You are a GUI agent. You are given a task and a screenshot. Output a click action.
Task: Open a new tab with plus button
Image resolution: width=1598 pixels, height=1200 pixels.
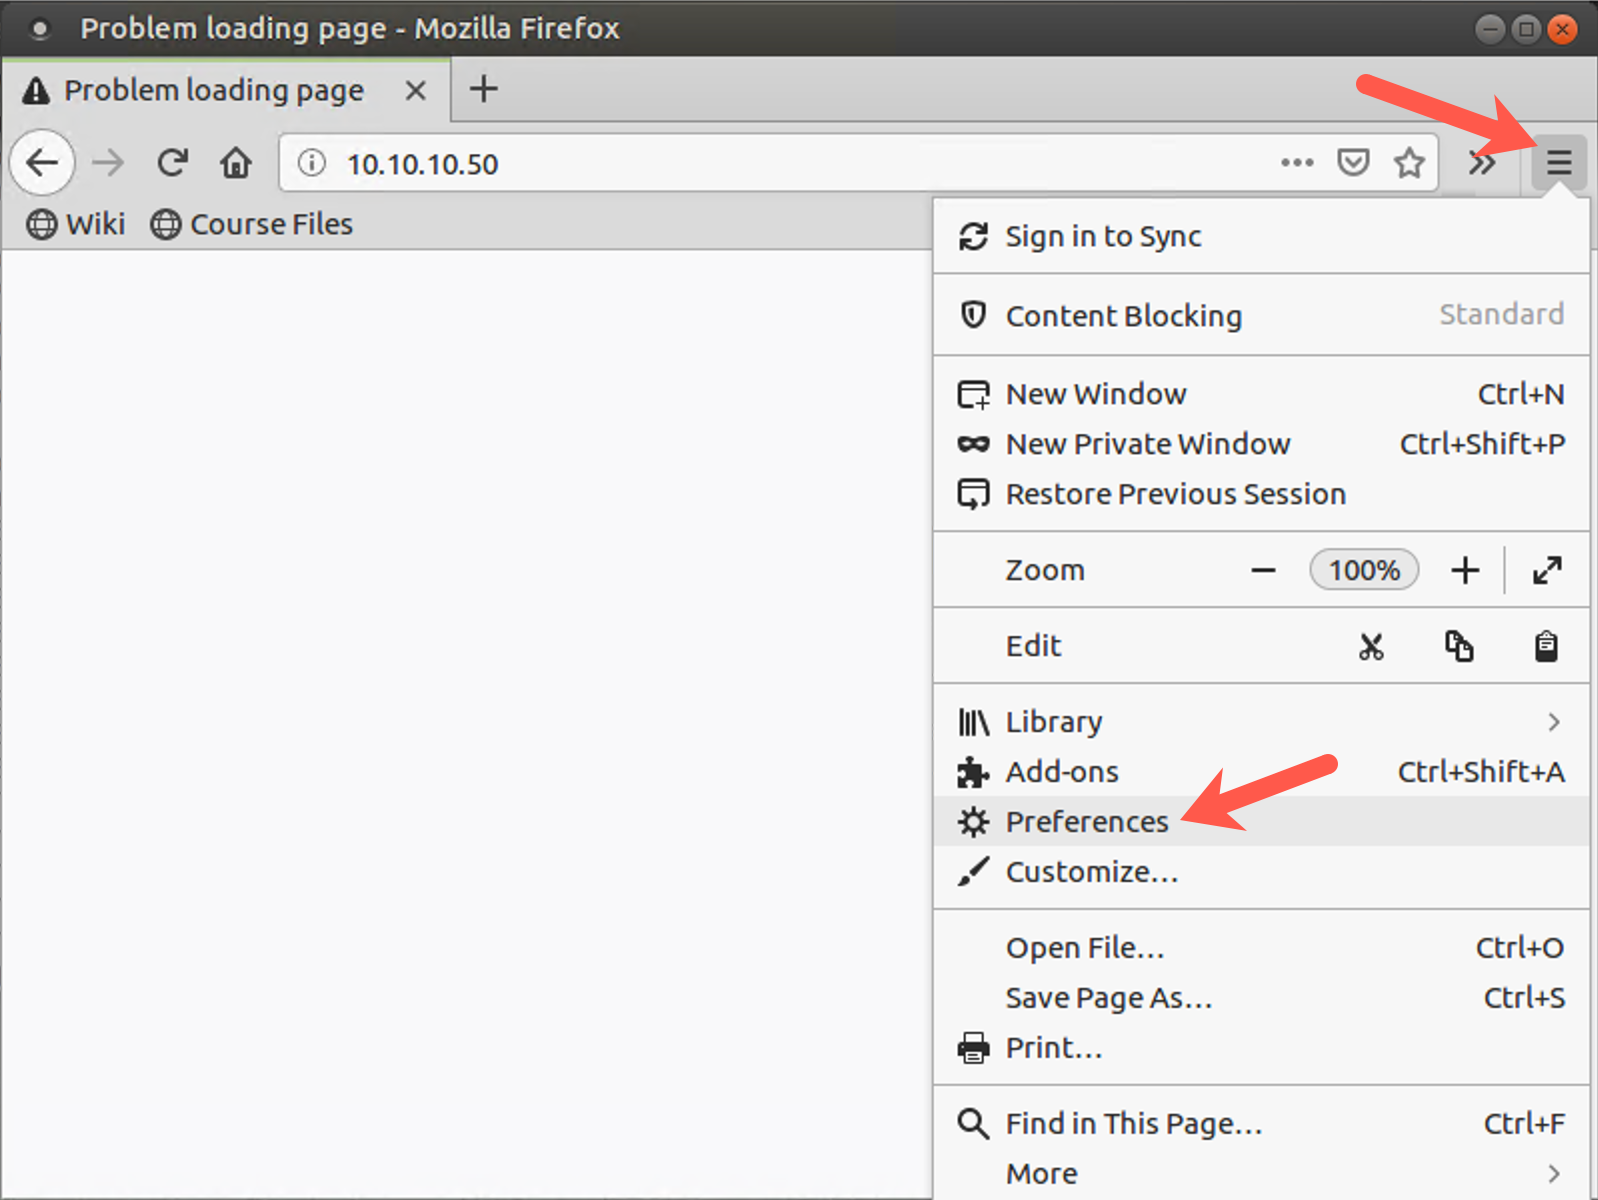(x=484, y=89)
